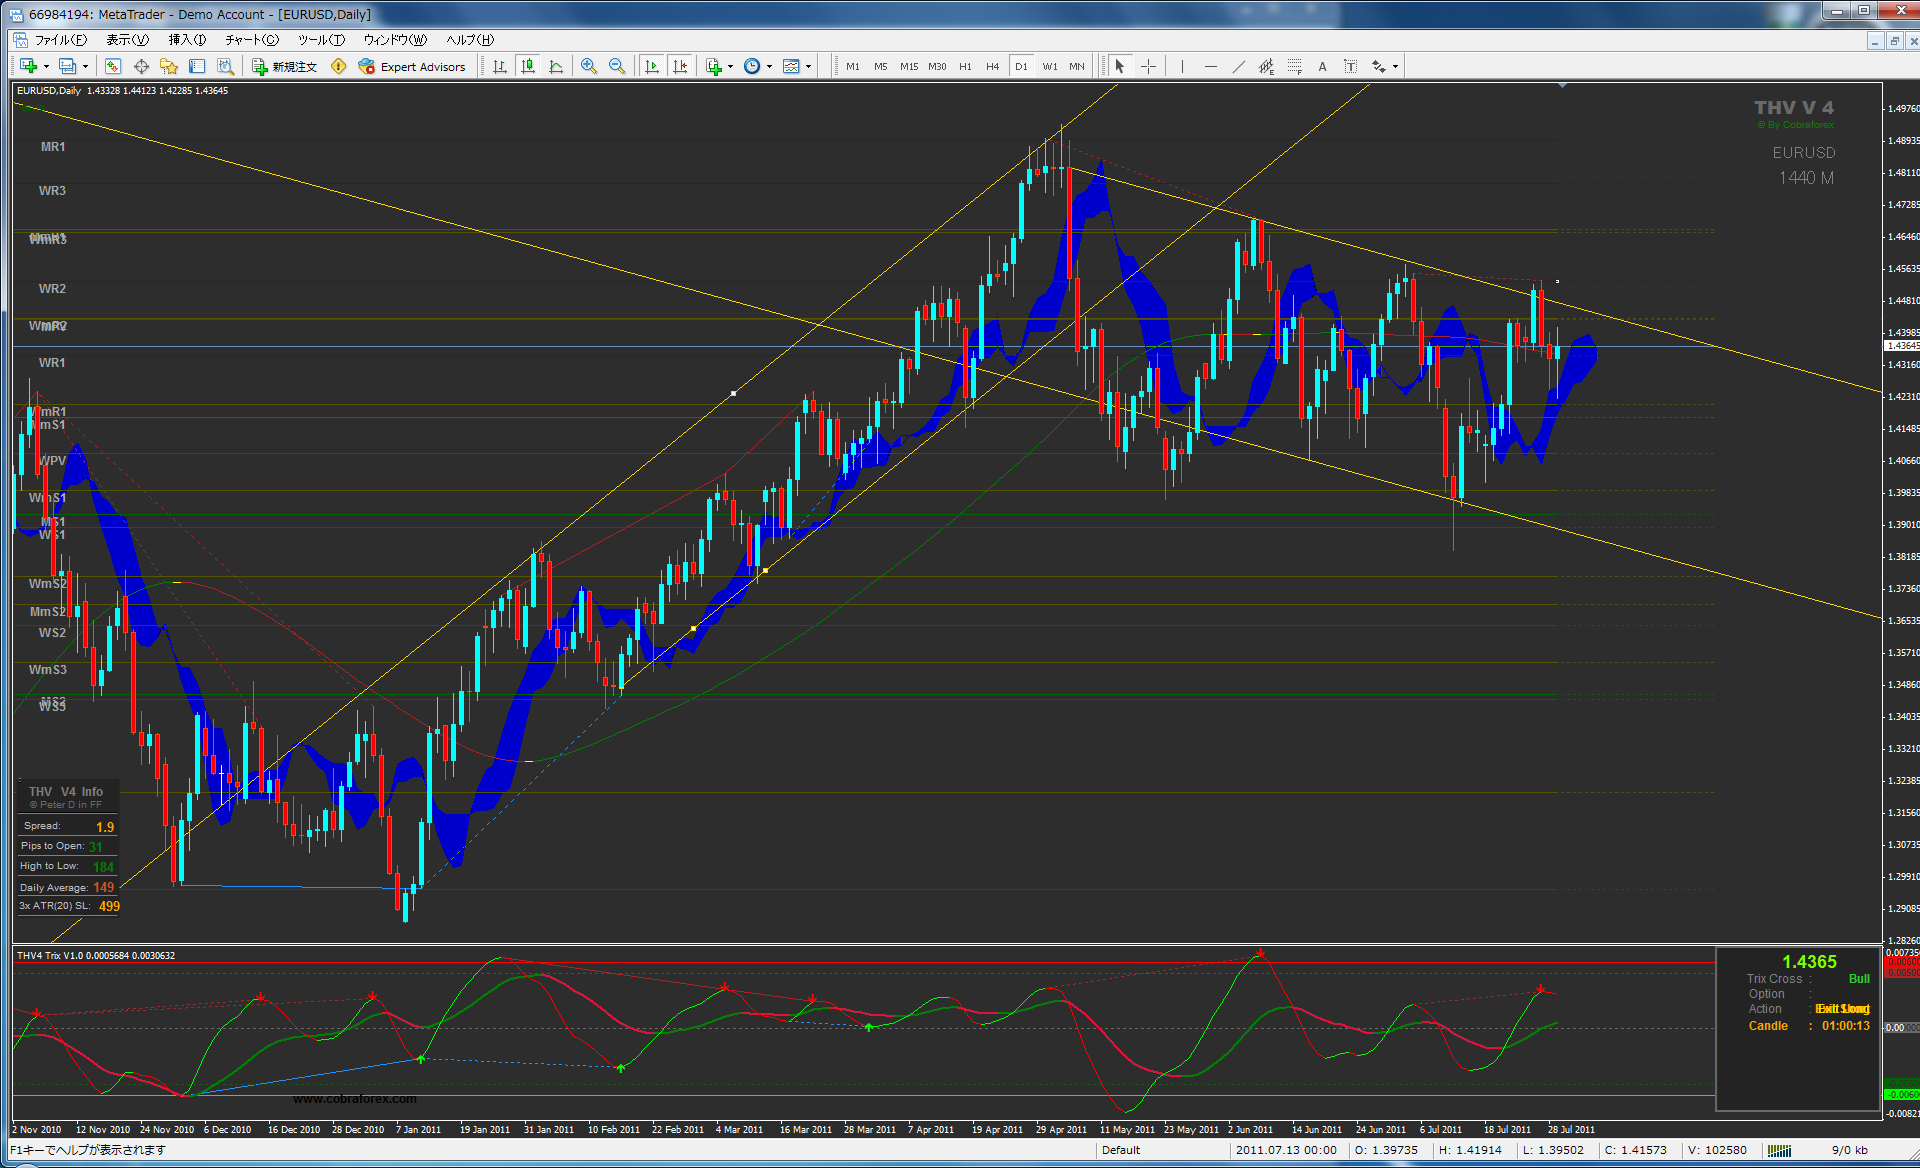1920x1168 pixels.
Task: Open the チャート(C) menu
Action: tap(251, 40)
